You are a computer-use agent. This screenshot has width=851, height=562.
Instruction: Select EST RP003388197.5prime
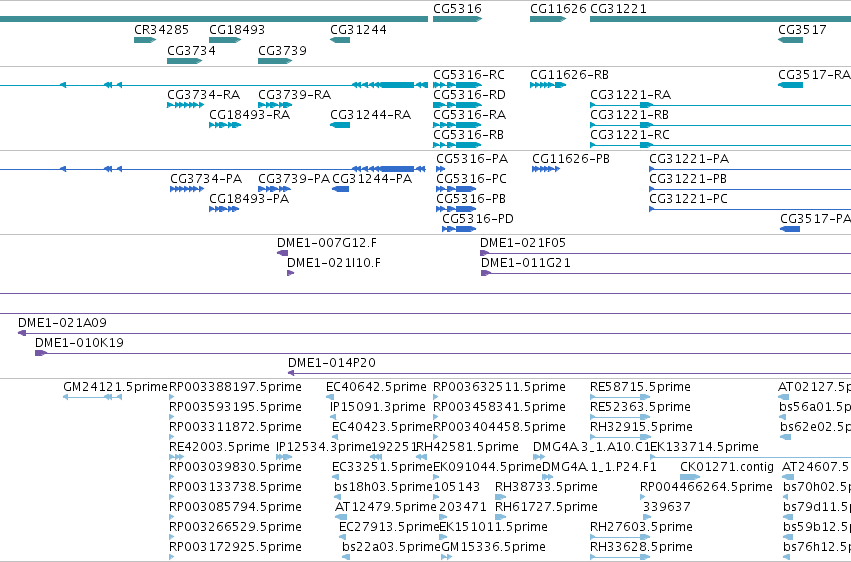[172, 397]
